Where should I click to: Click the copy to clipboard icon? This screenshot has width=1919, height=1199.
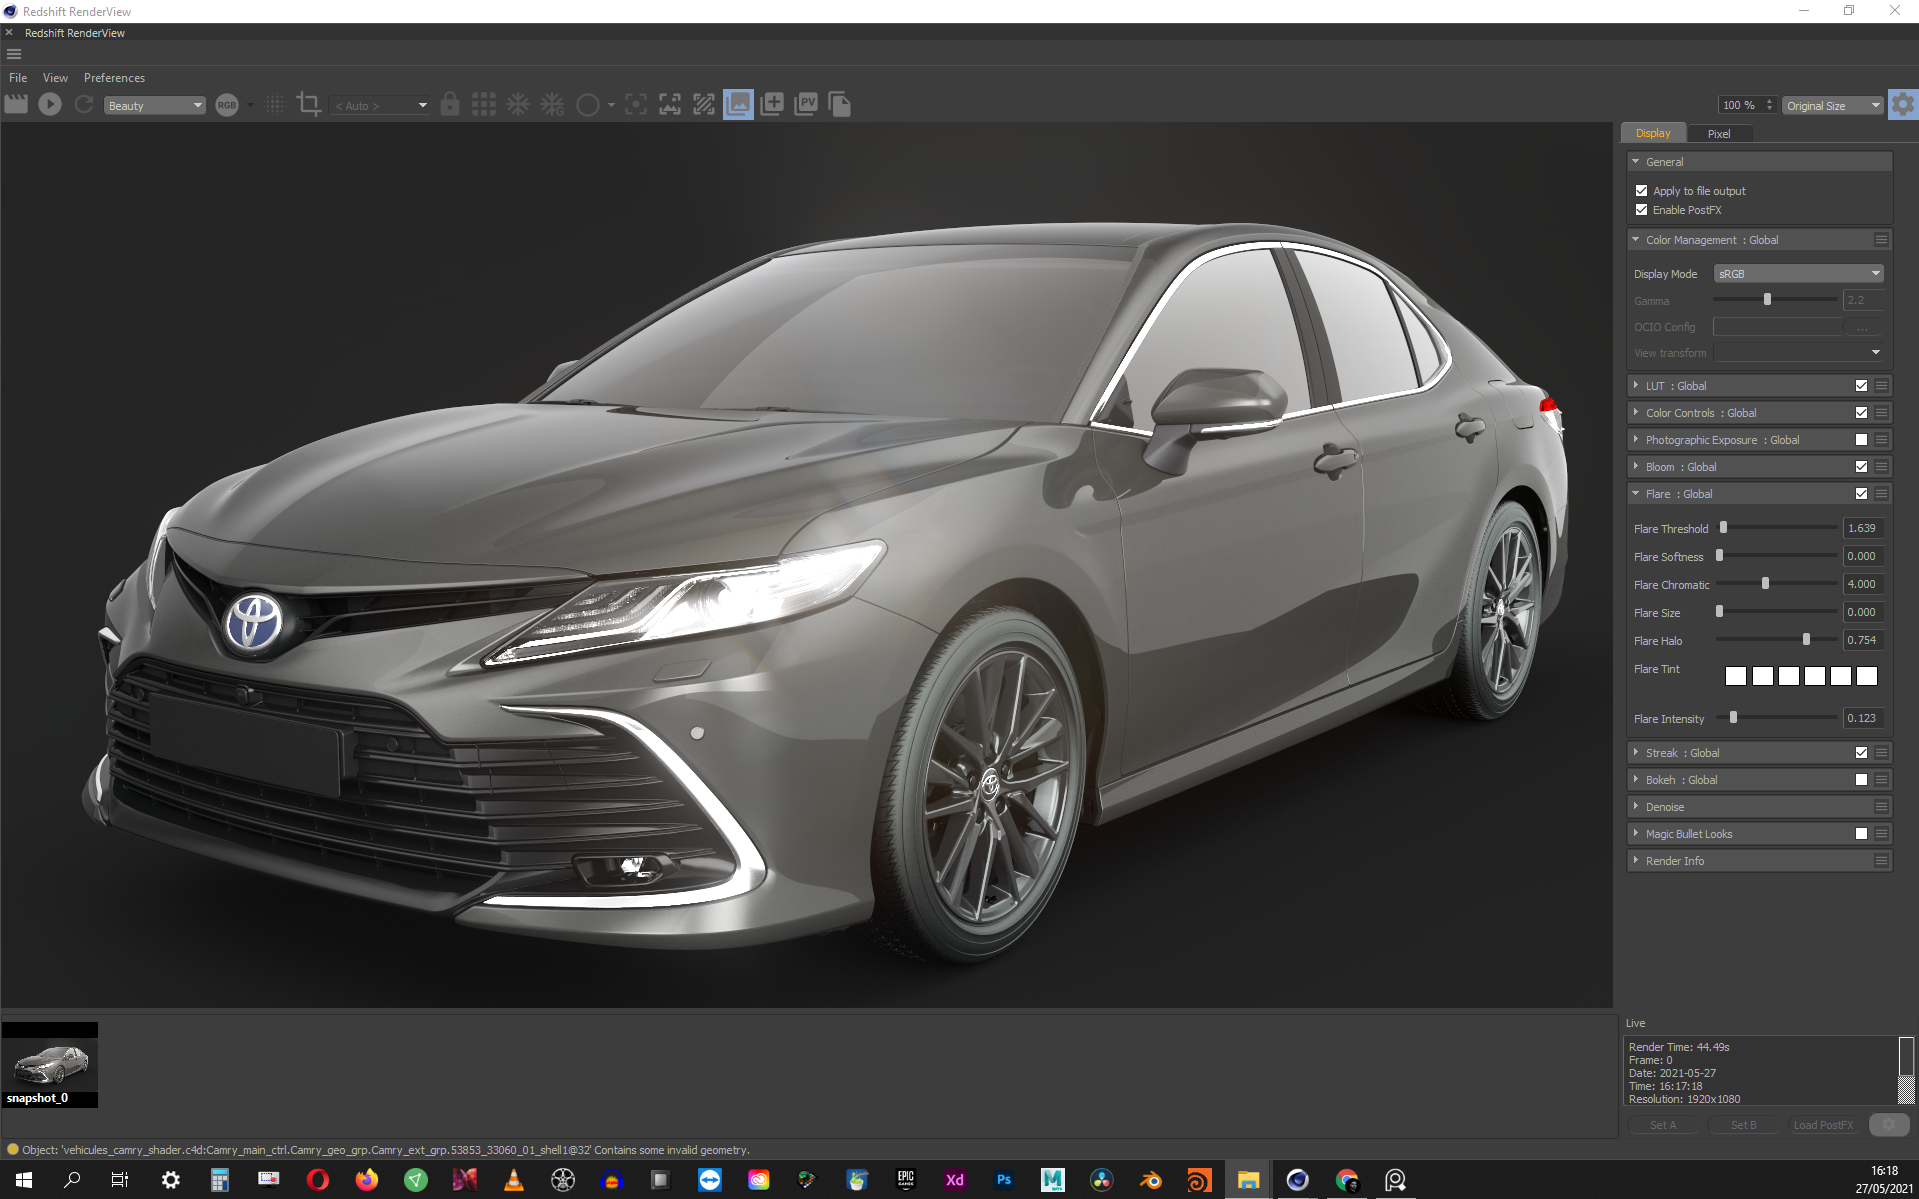tap(840, 104)
